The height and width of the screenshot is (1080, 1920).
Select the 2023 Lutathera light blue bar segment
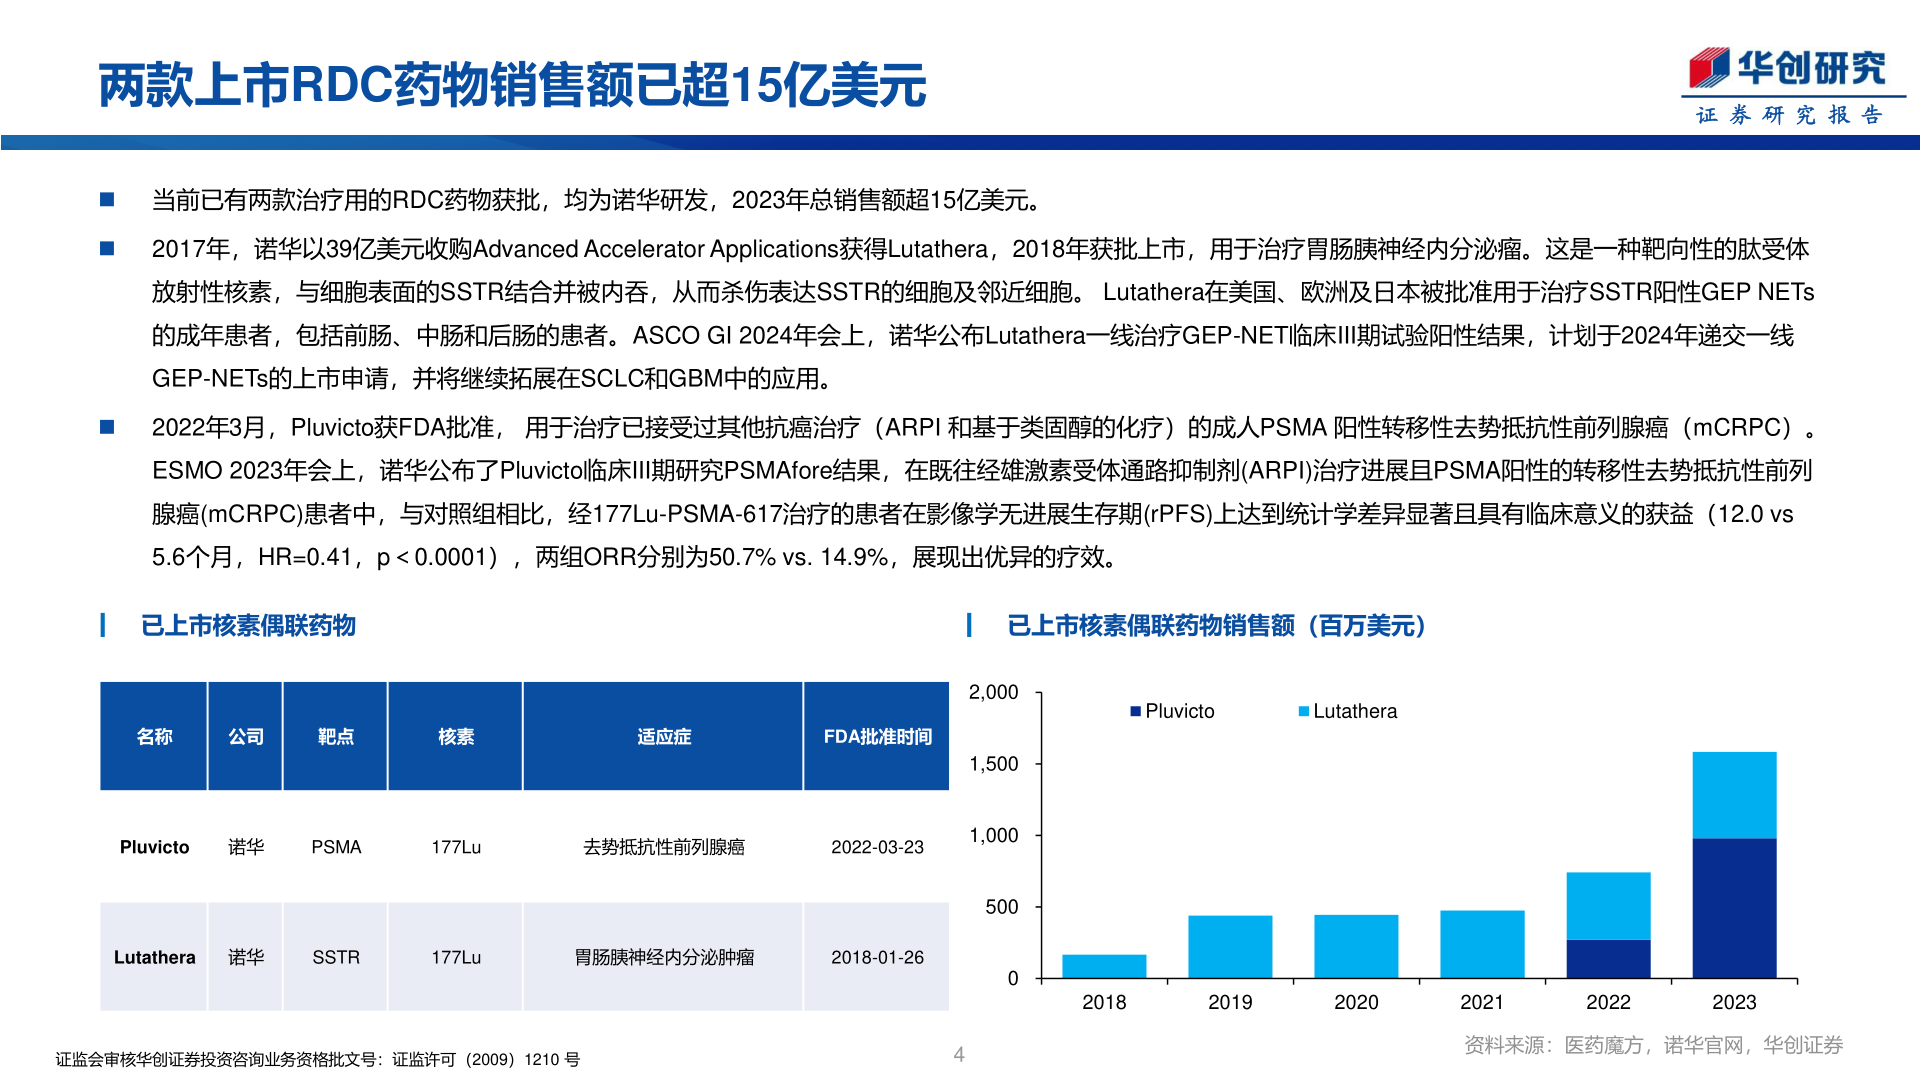[1734, 795]
